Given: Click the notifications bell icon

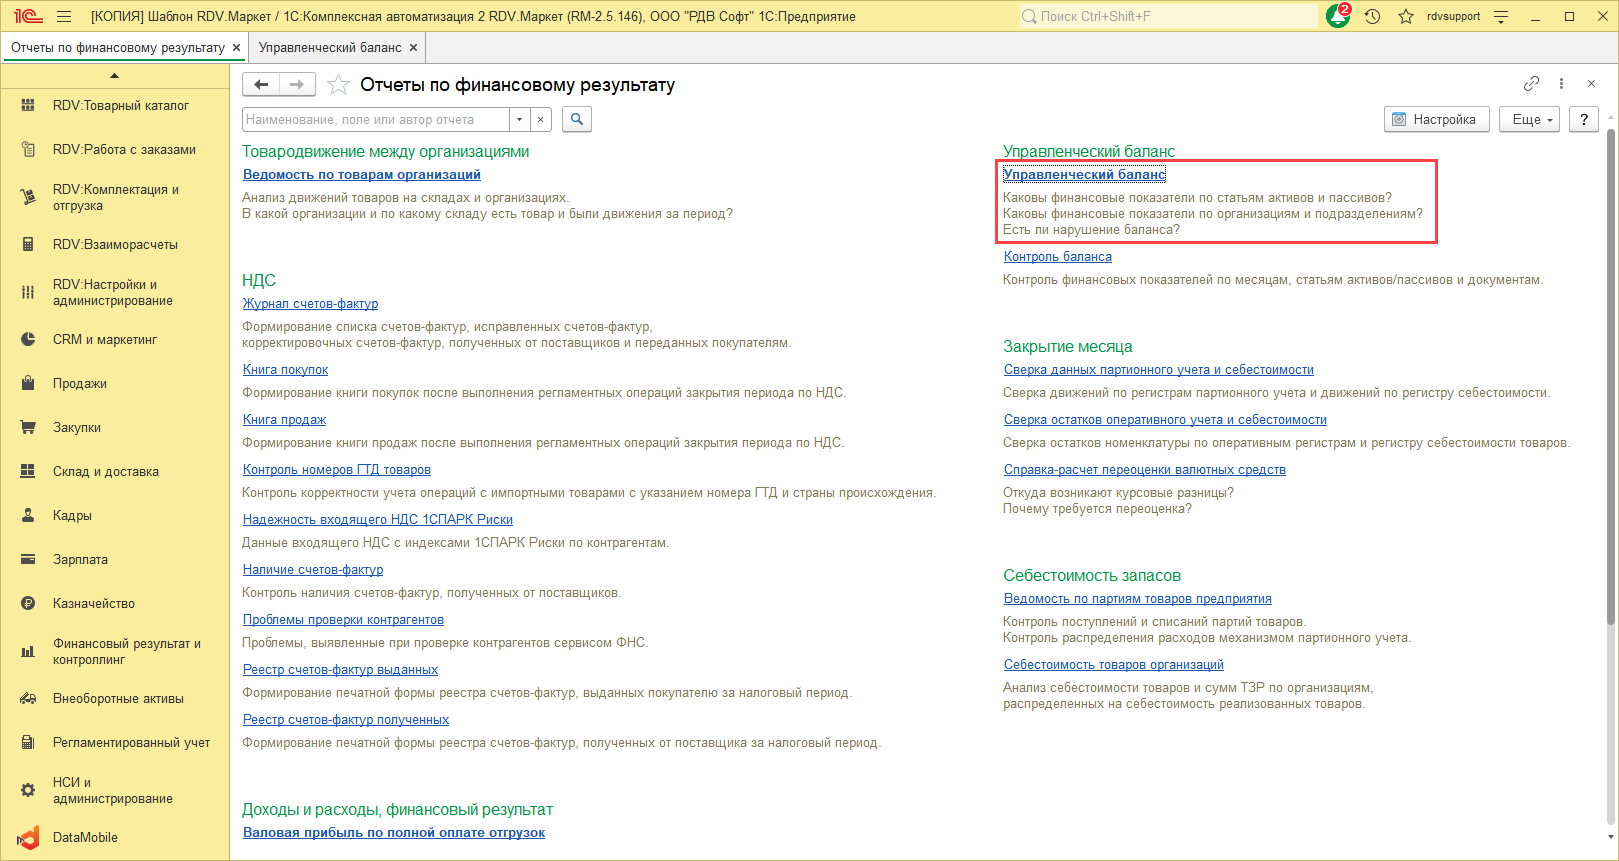Looking at the screenshot, I should click(1337, 16).
